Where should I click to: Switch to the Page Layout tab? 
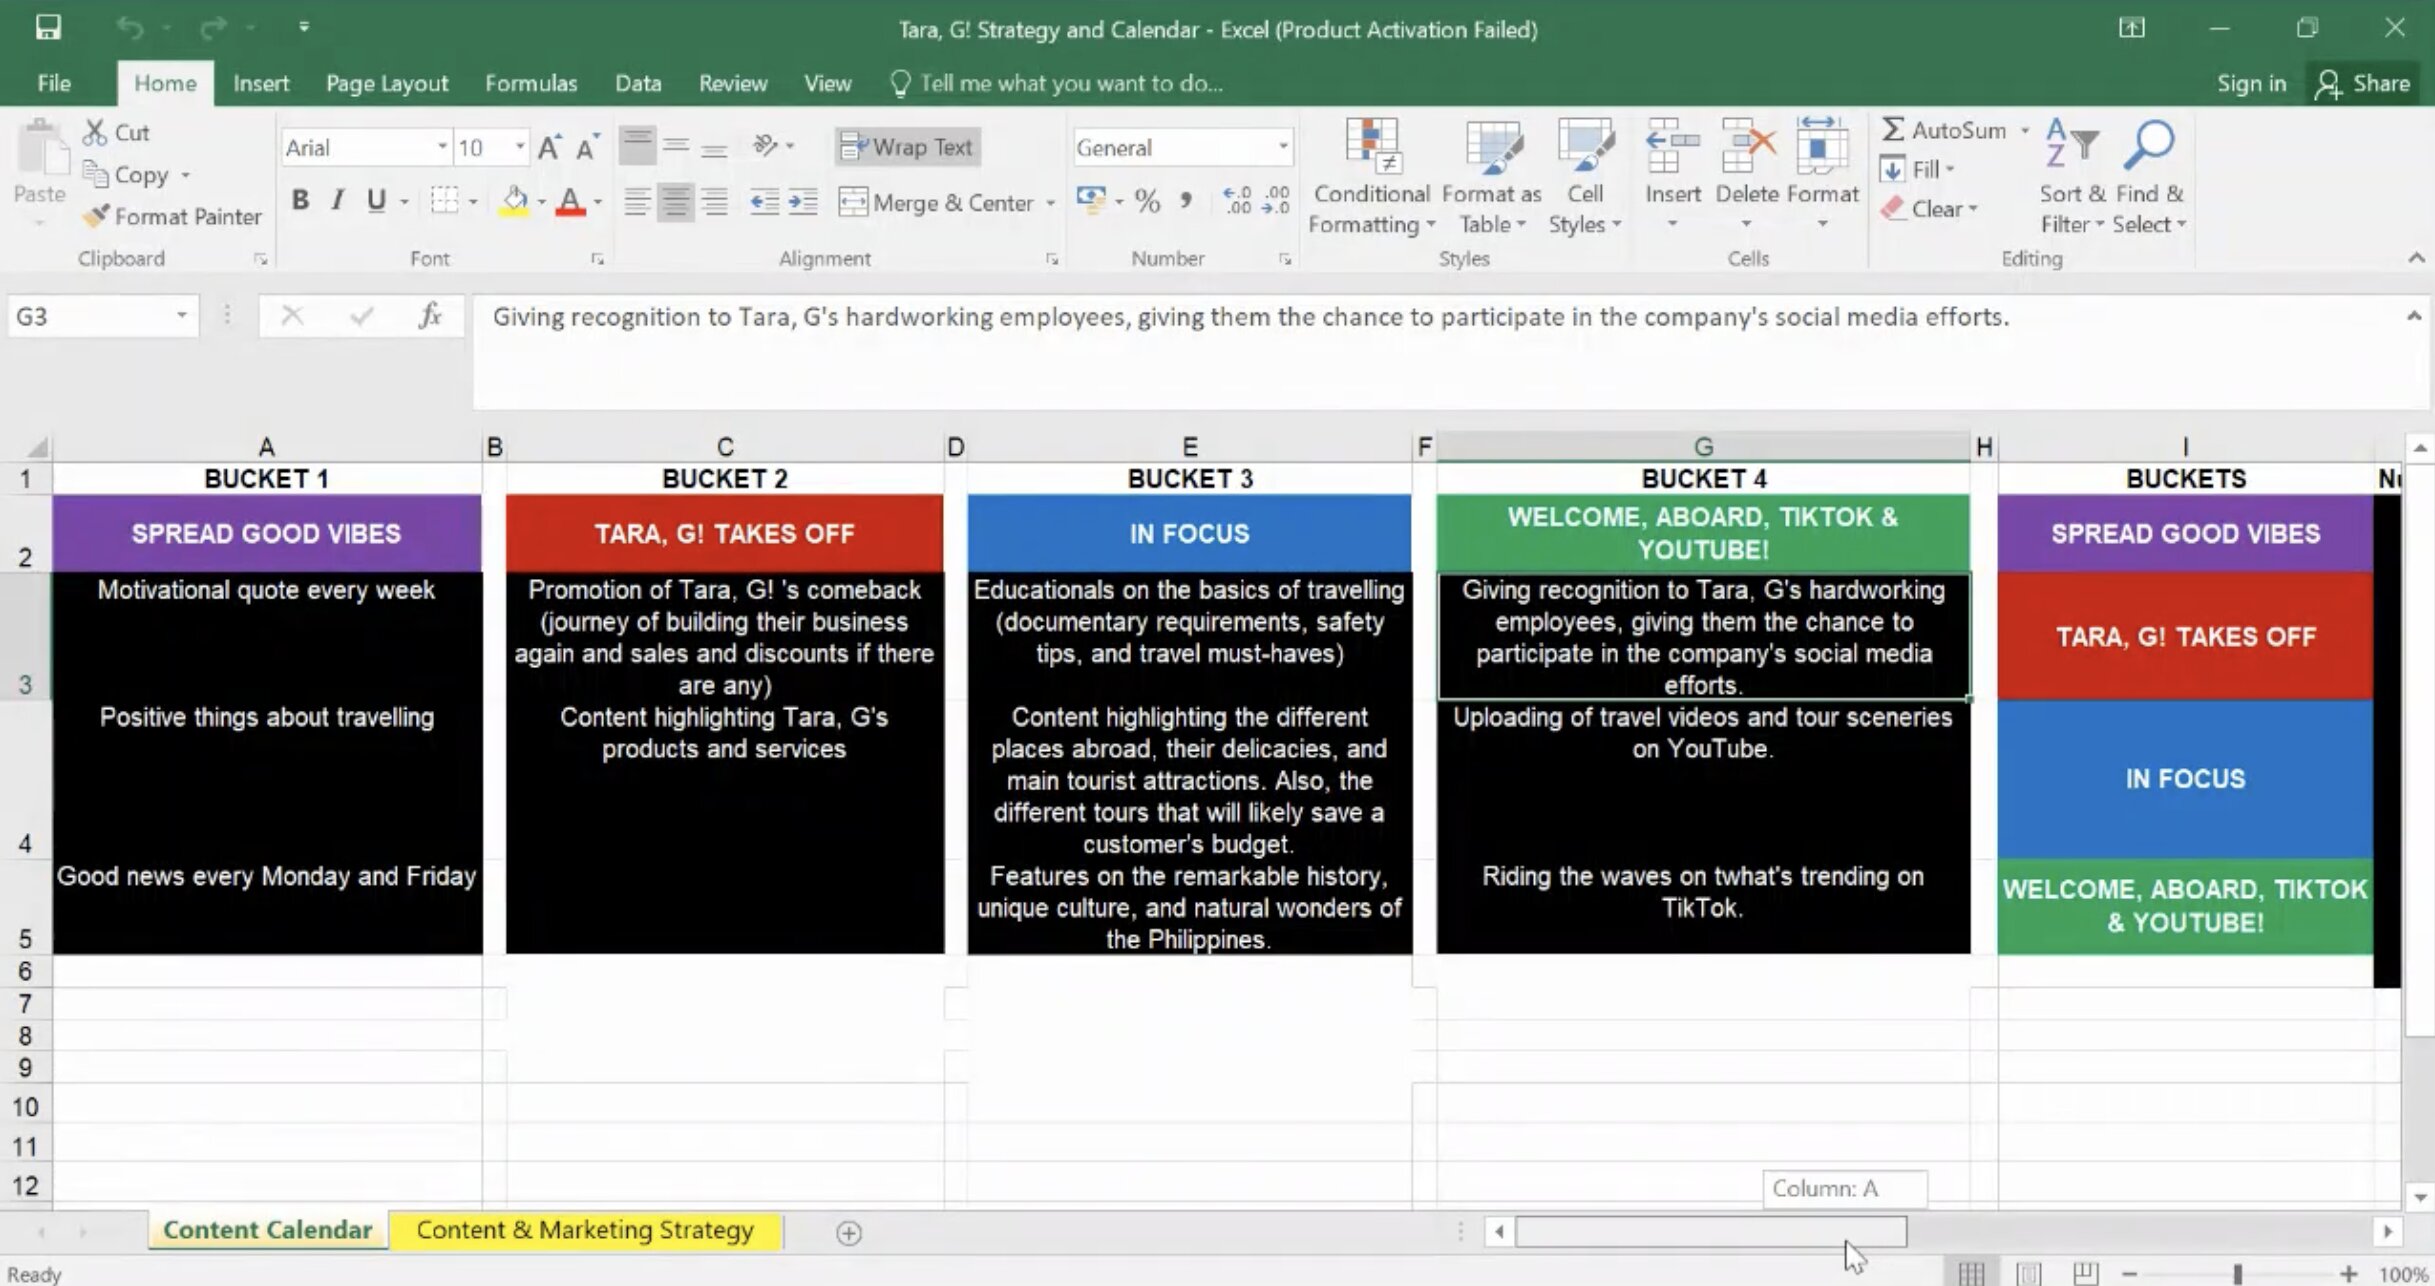pyautogui.click(x=386, y=83)
